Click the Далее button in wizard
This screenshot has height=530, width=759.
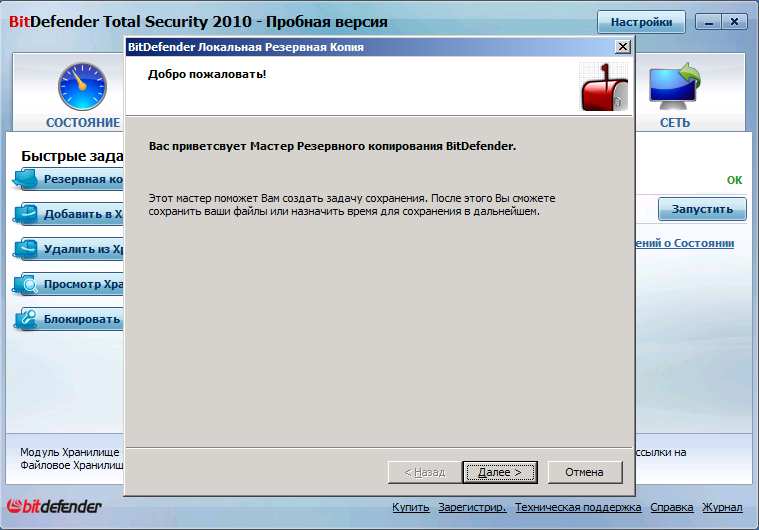[500, 472]
